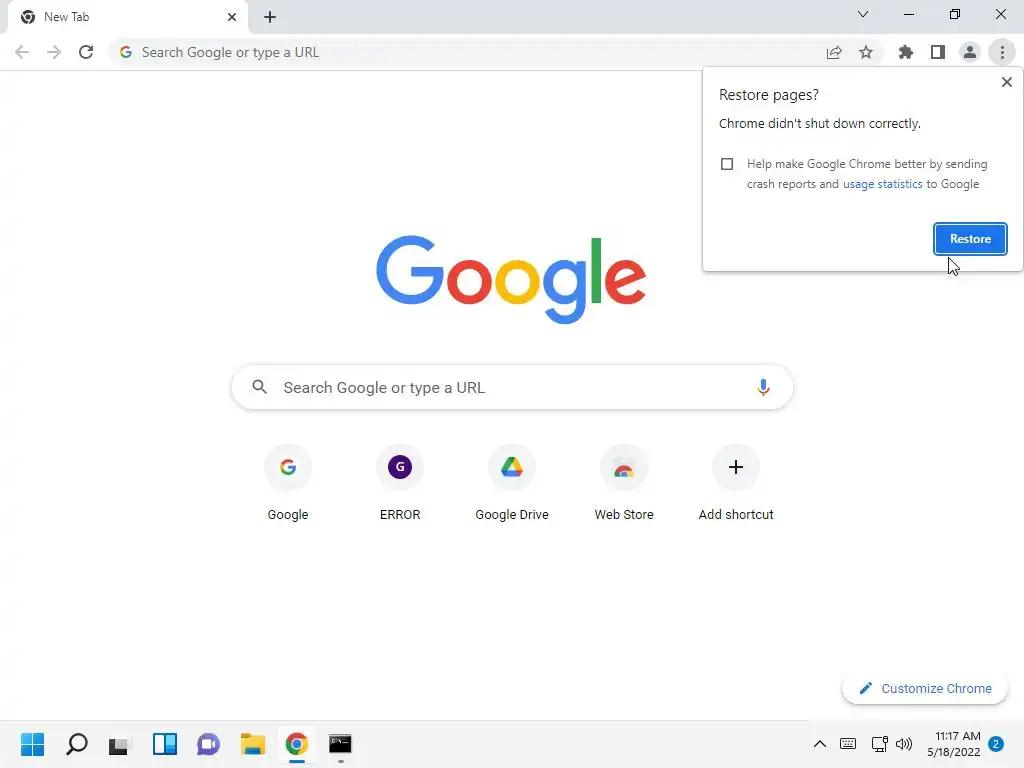Click the browser back arrow
The width and height of the screenshot is (1024, 768).
tap(22, 52)
